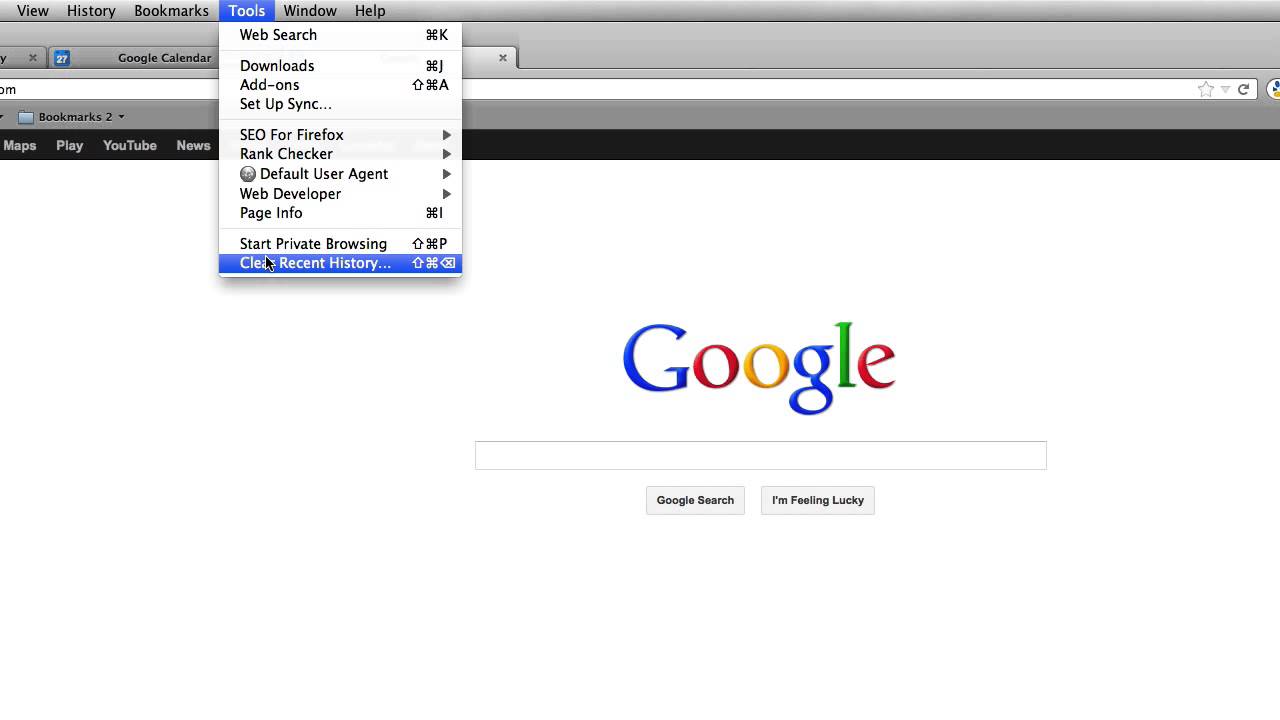Open Play in Google's top navigation
The image size is (1280, 720).
[70, 146]
